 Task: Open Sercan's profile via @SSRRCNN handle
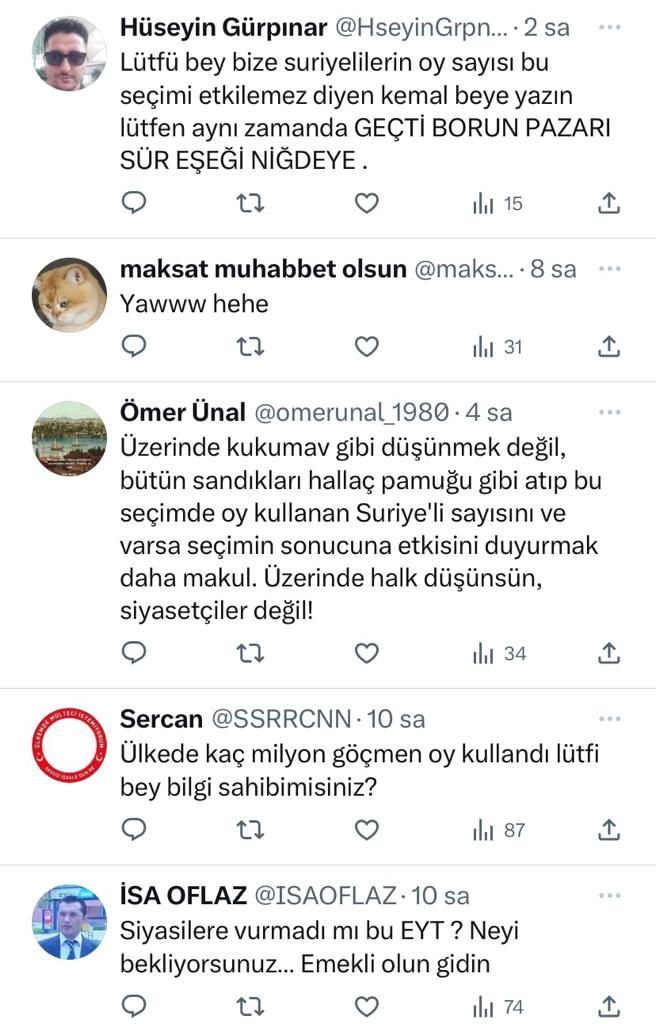(282, 719)
